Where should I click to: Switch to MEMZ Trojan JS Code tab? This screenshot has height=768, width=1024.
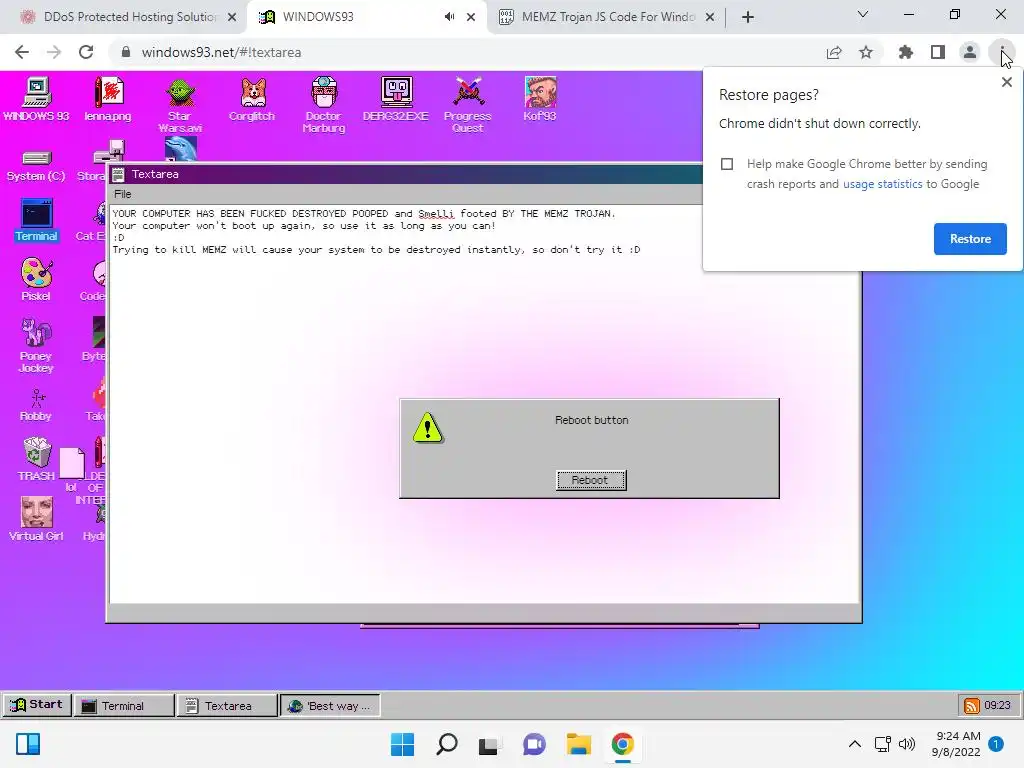click(x=608, y=17)
